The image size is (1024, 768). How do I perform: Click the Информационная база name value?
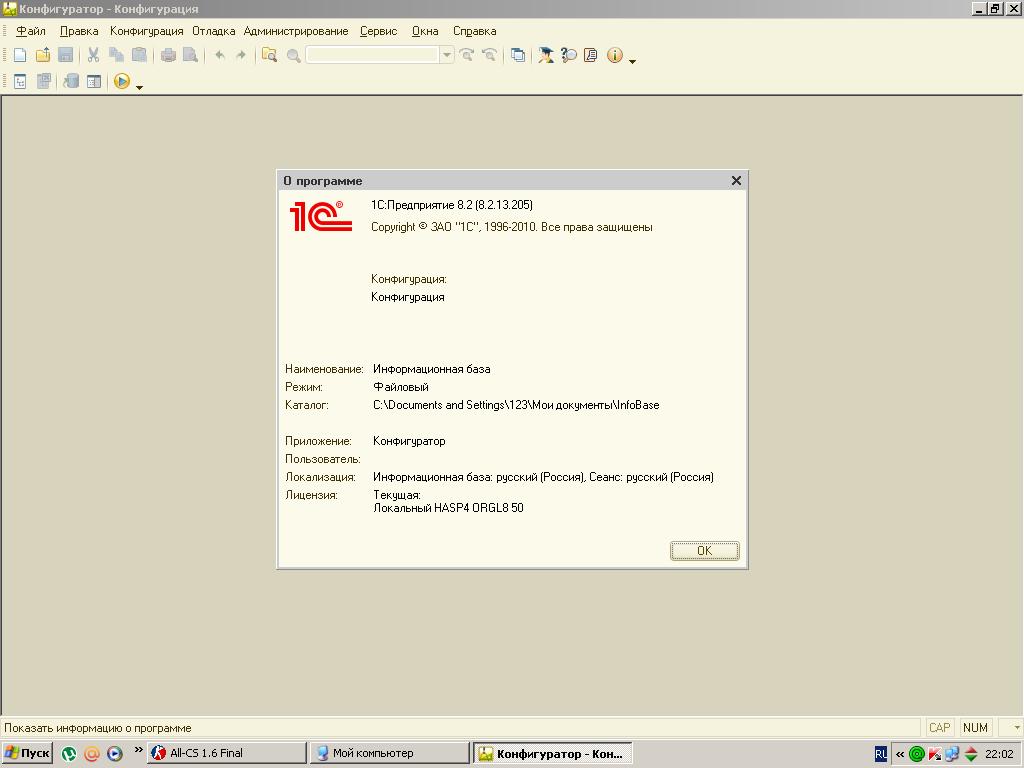click(x=432, y=369)
